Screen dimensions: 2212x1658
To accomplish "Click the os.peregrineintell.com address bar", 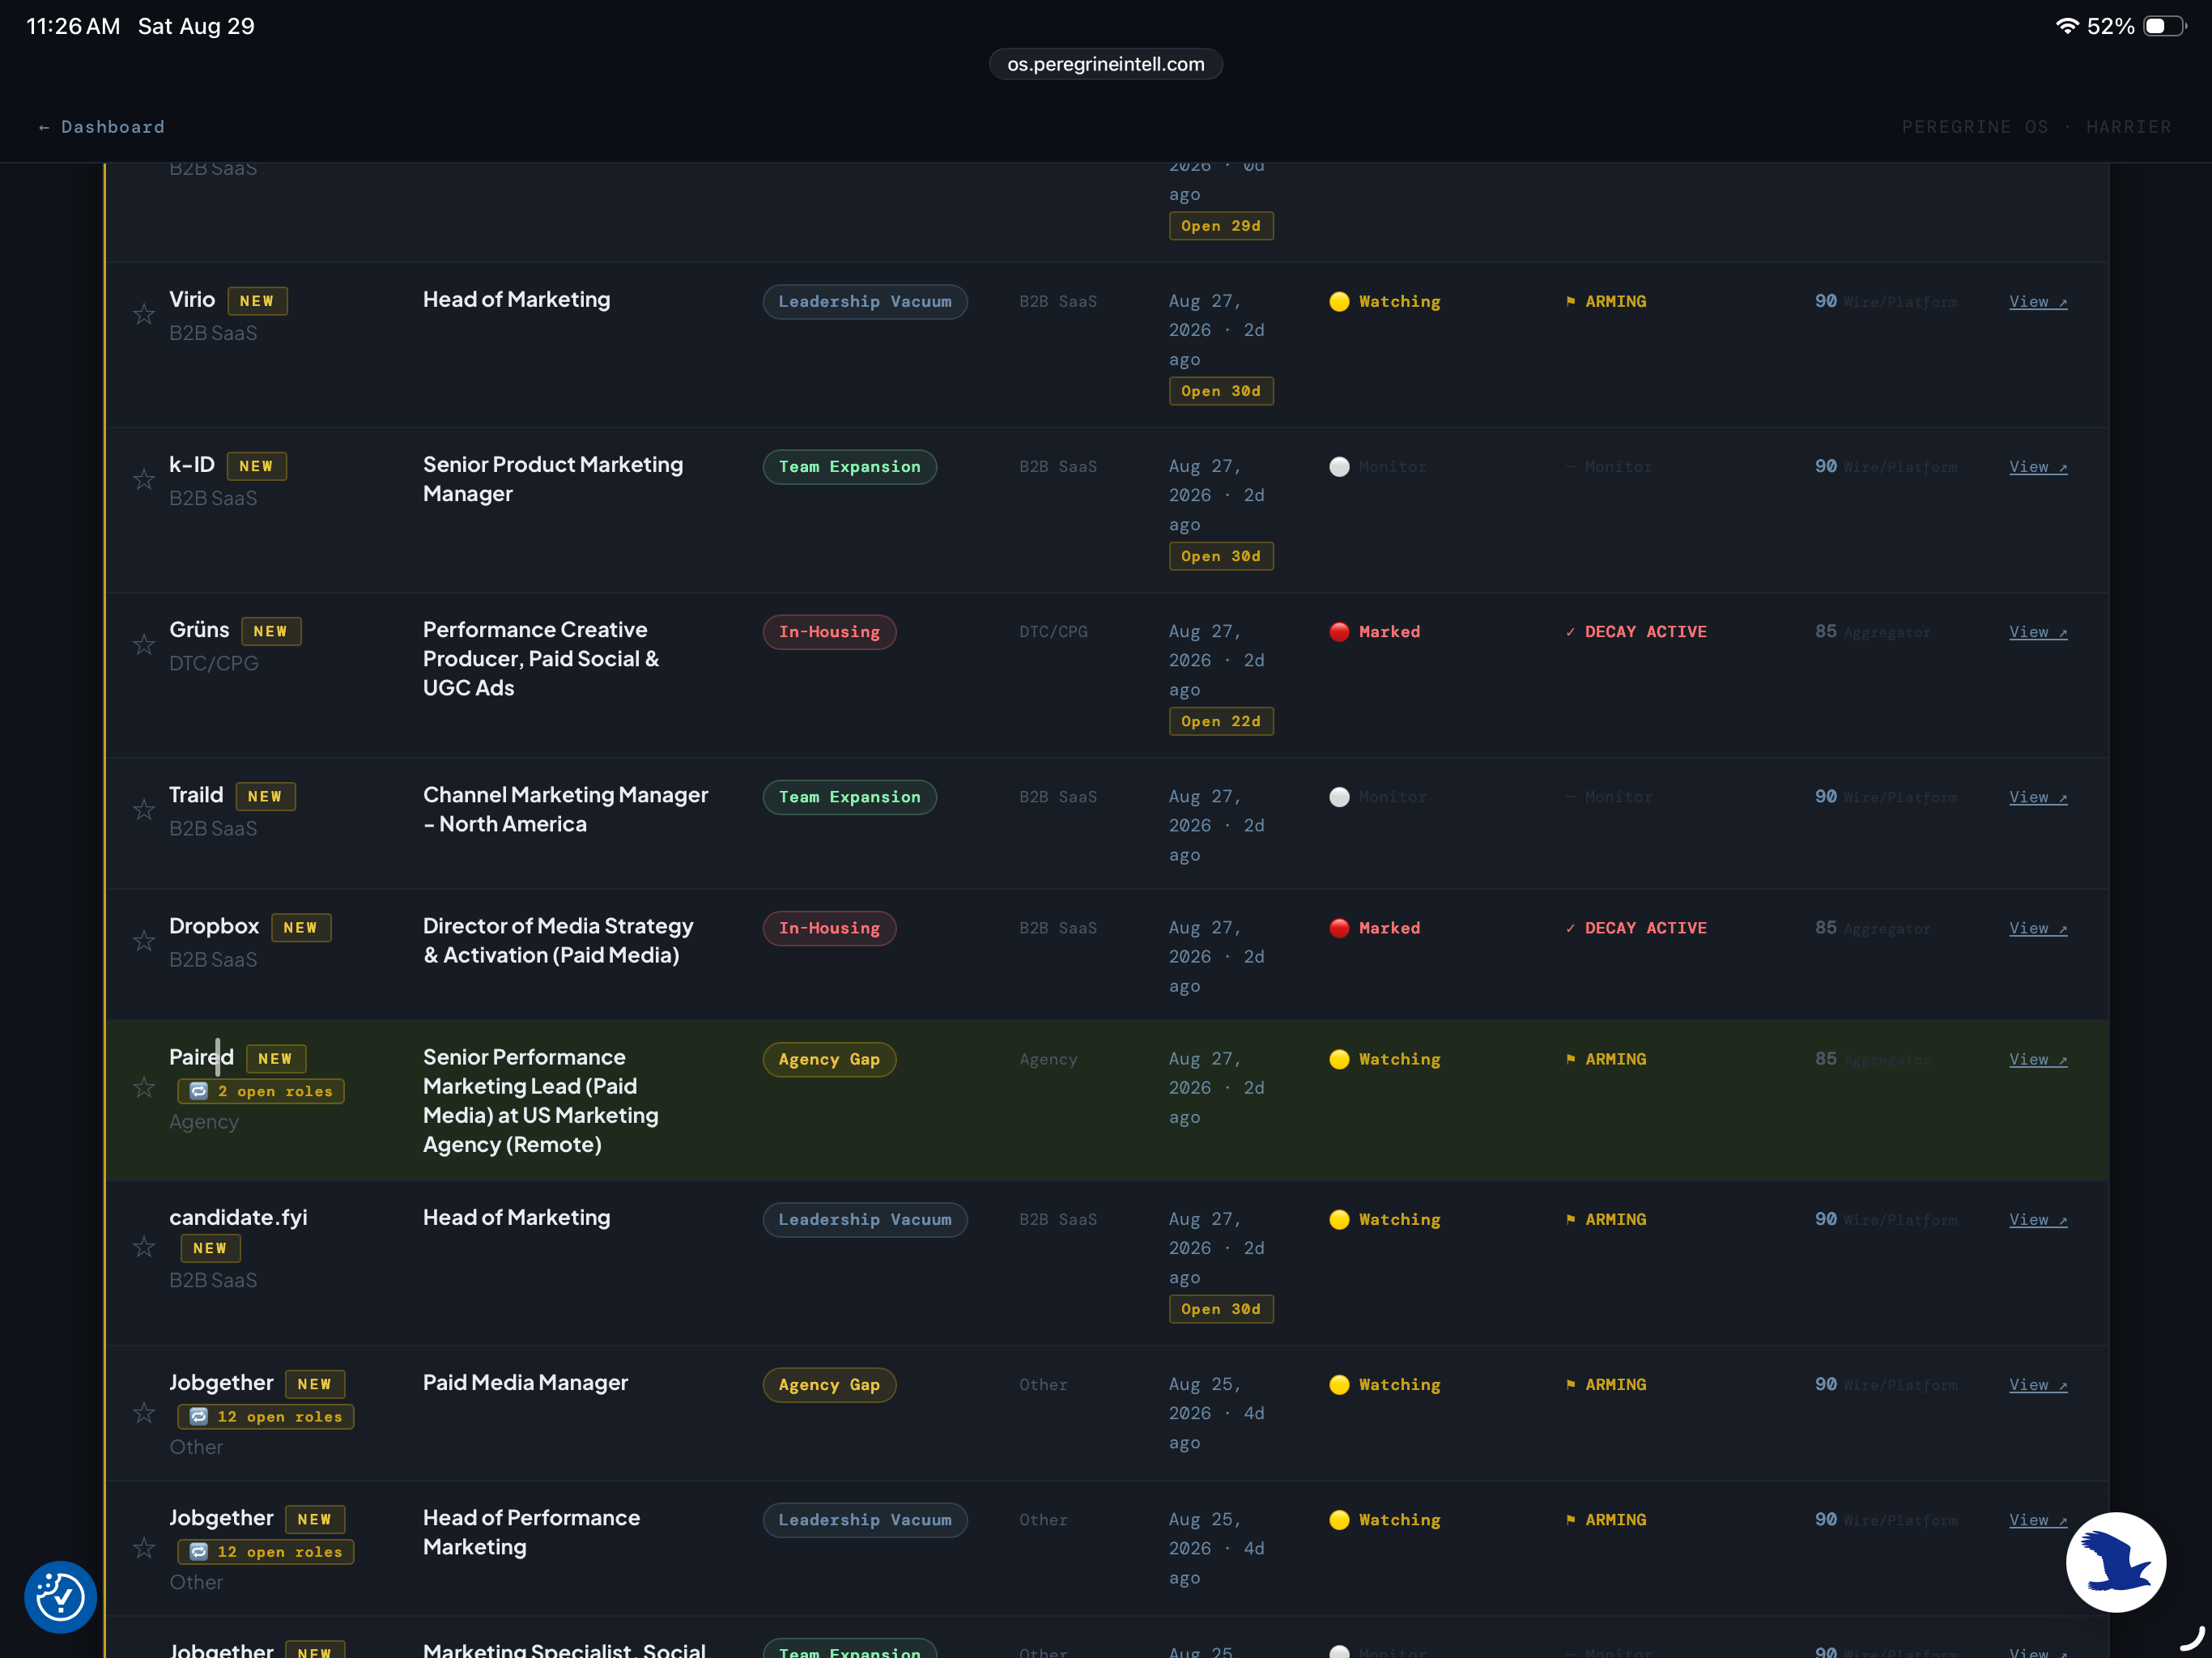I will pyautogui.click(x=1106, y=64).
